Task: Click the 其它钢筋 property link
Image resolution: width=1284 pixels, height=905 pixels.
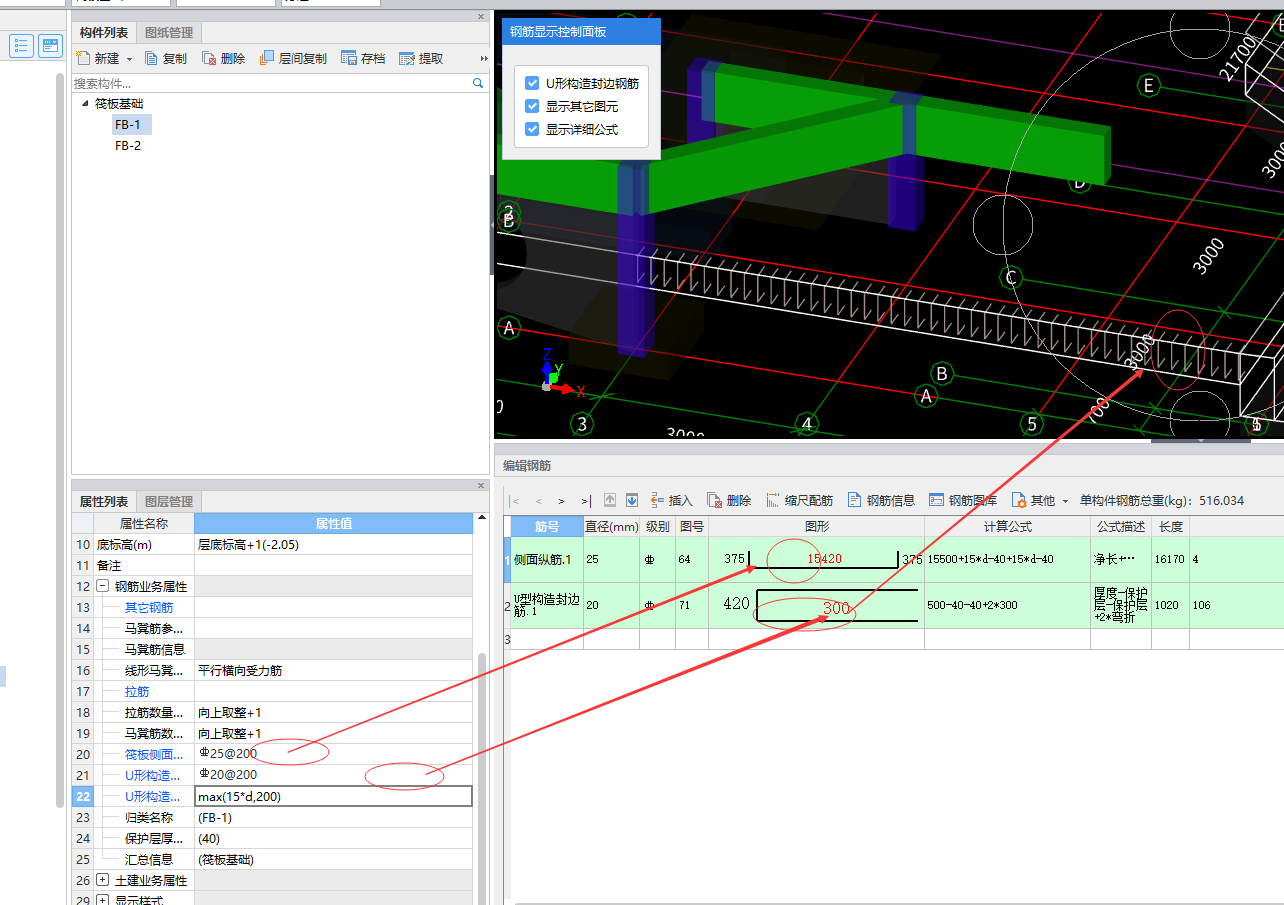Action: (149, 607)
